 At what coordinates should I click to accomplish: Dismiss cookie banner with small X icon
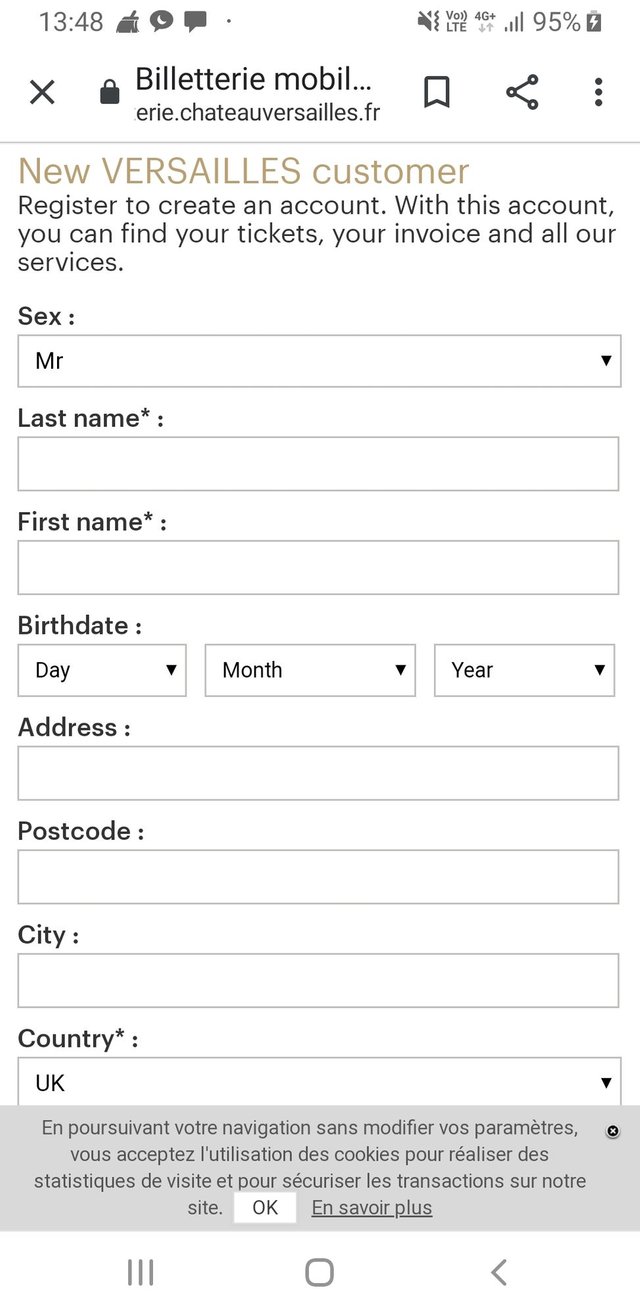[x=613, y=1131]
